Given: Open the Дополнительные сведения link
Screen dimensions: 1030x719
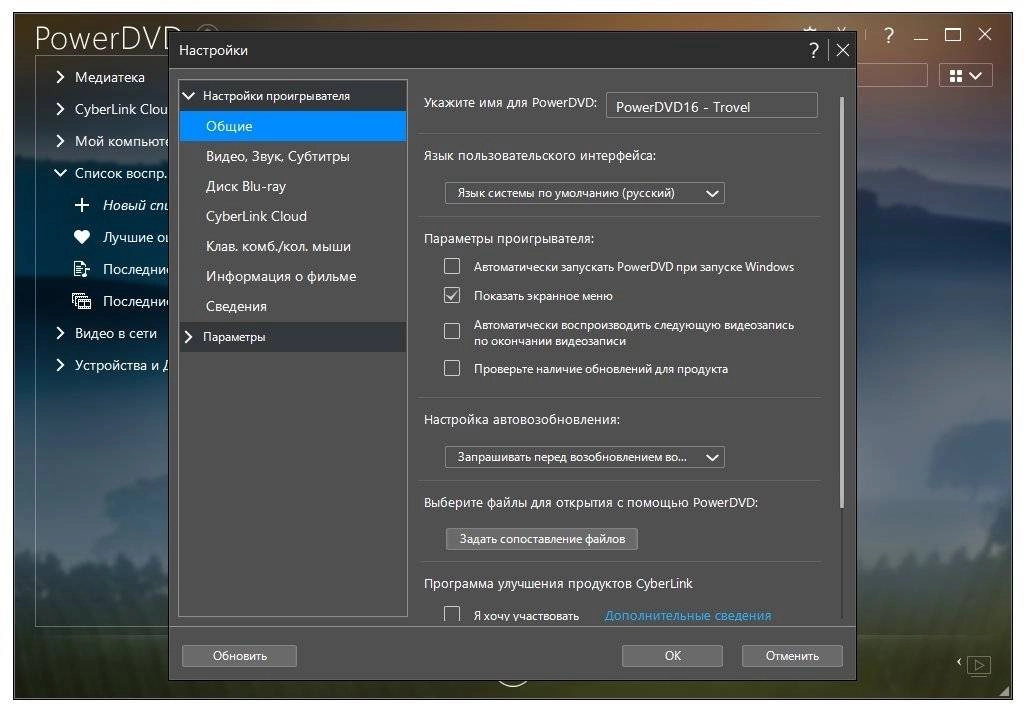Looking at the screenshot, I should click(x=688, y=616).
